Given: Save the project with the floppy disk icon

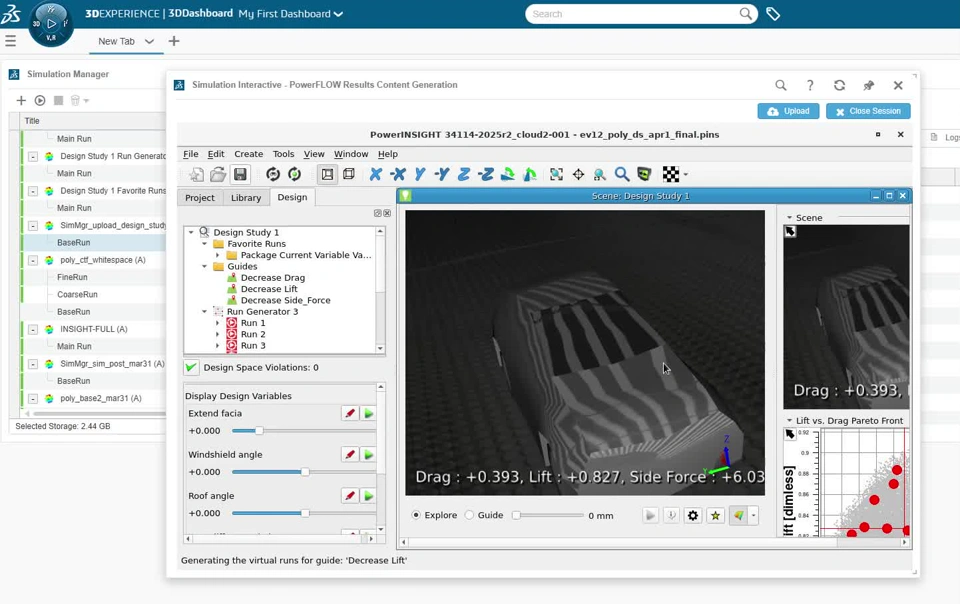Looking at the screenshot, I should tap(240, 174).
